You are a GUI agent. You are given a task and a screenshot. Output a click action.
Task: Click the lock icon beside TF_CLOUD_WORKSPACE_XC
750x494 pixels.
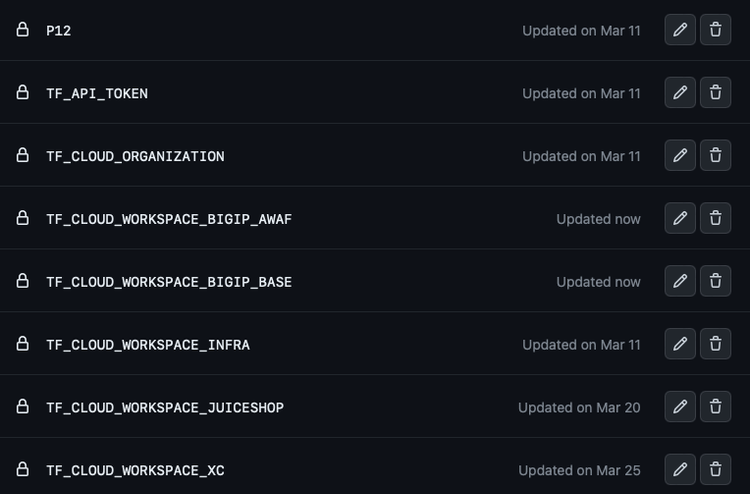22,468
